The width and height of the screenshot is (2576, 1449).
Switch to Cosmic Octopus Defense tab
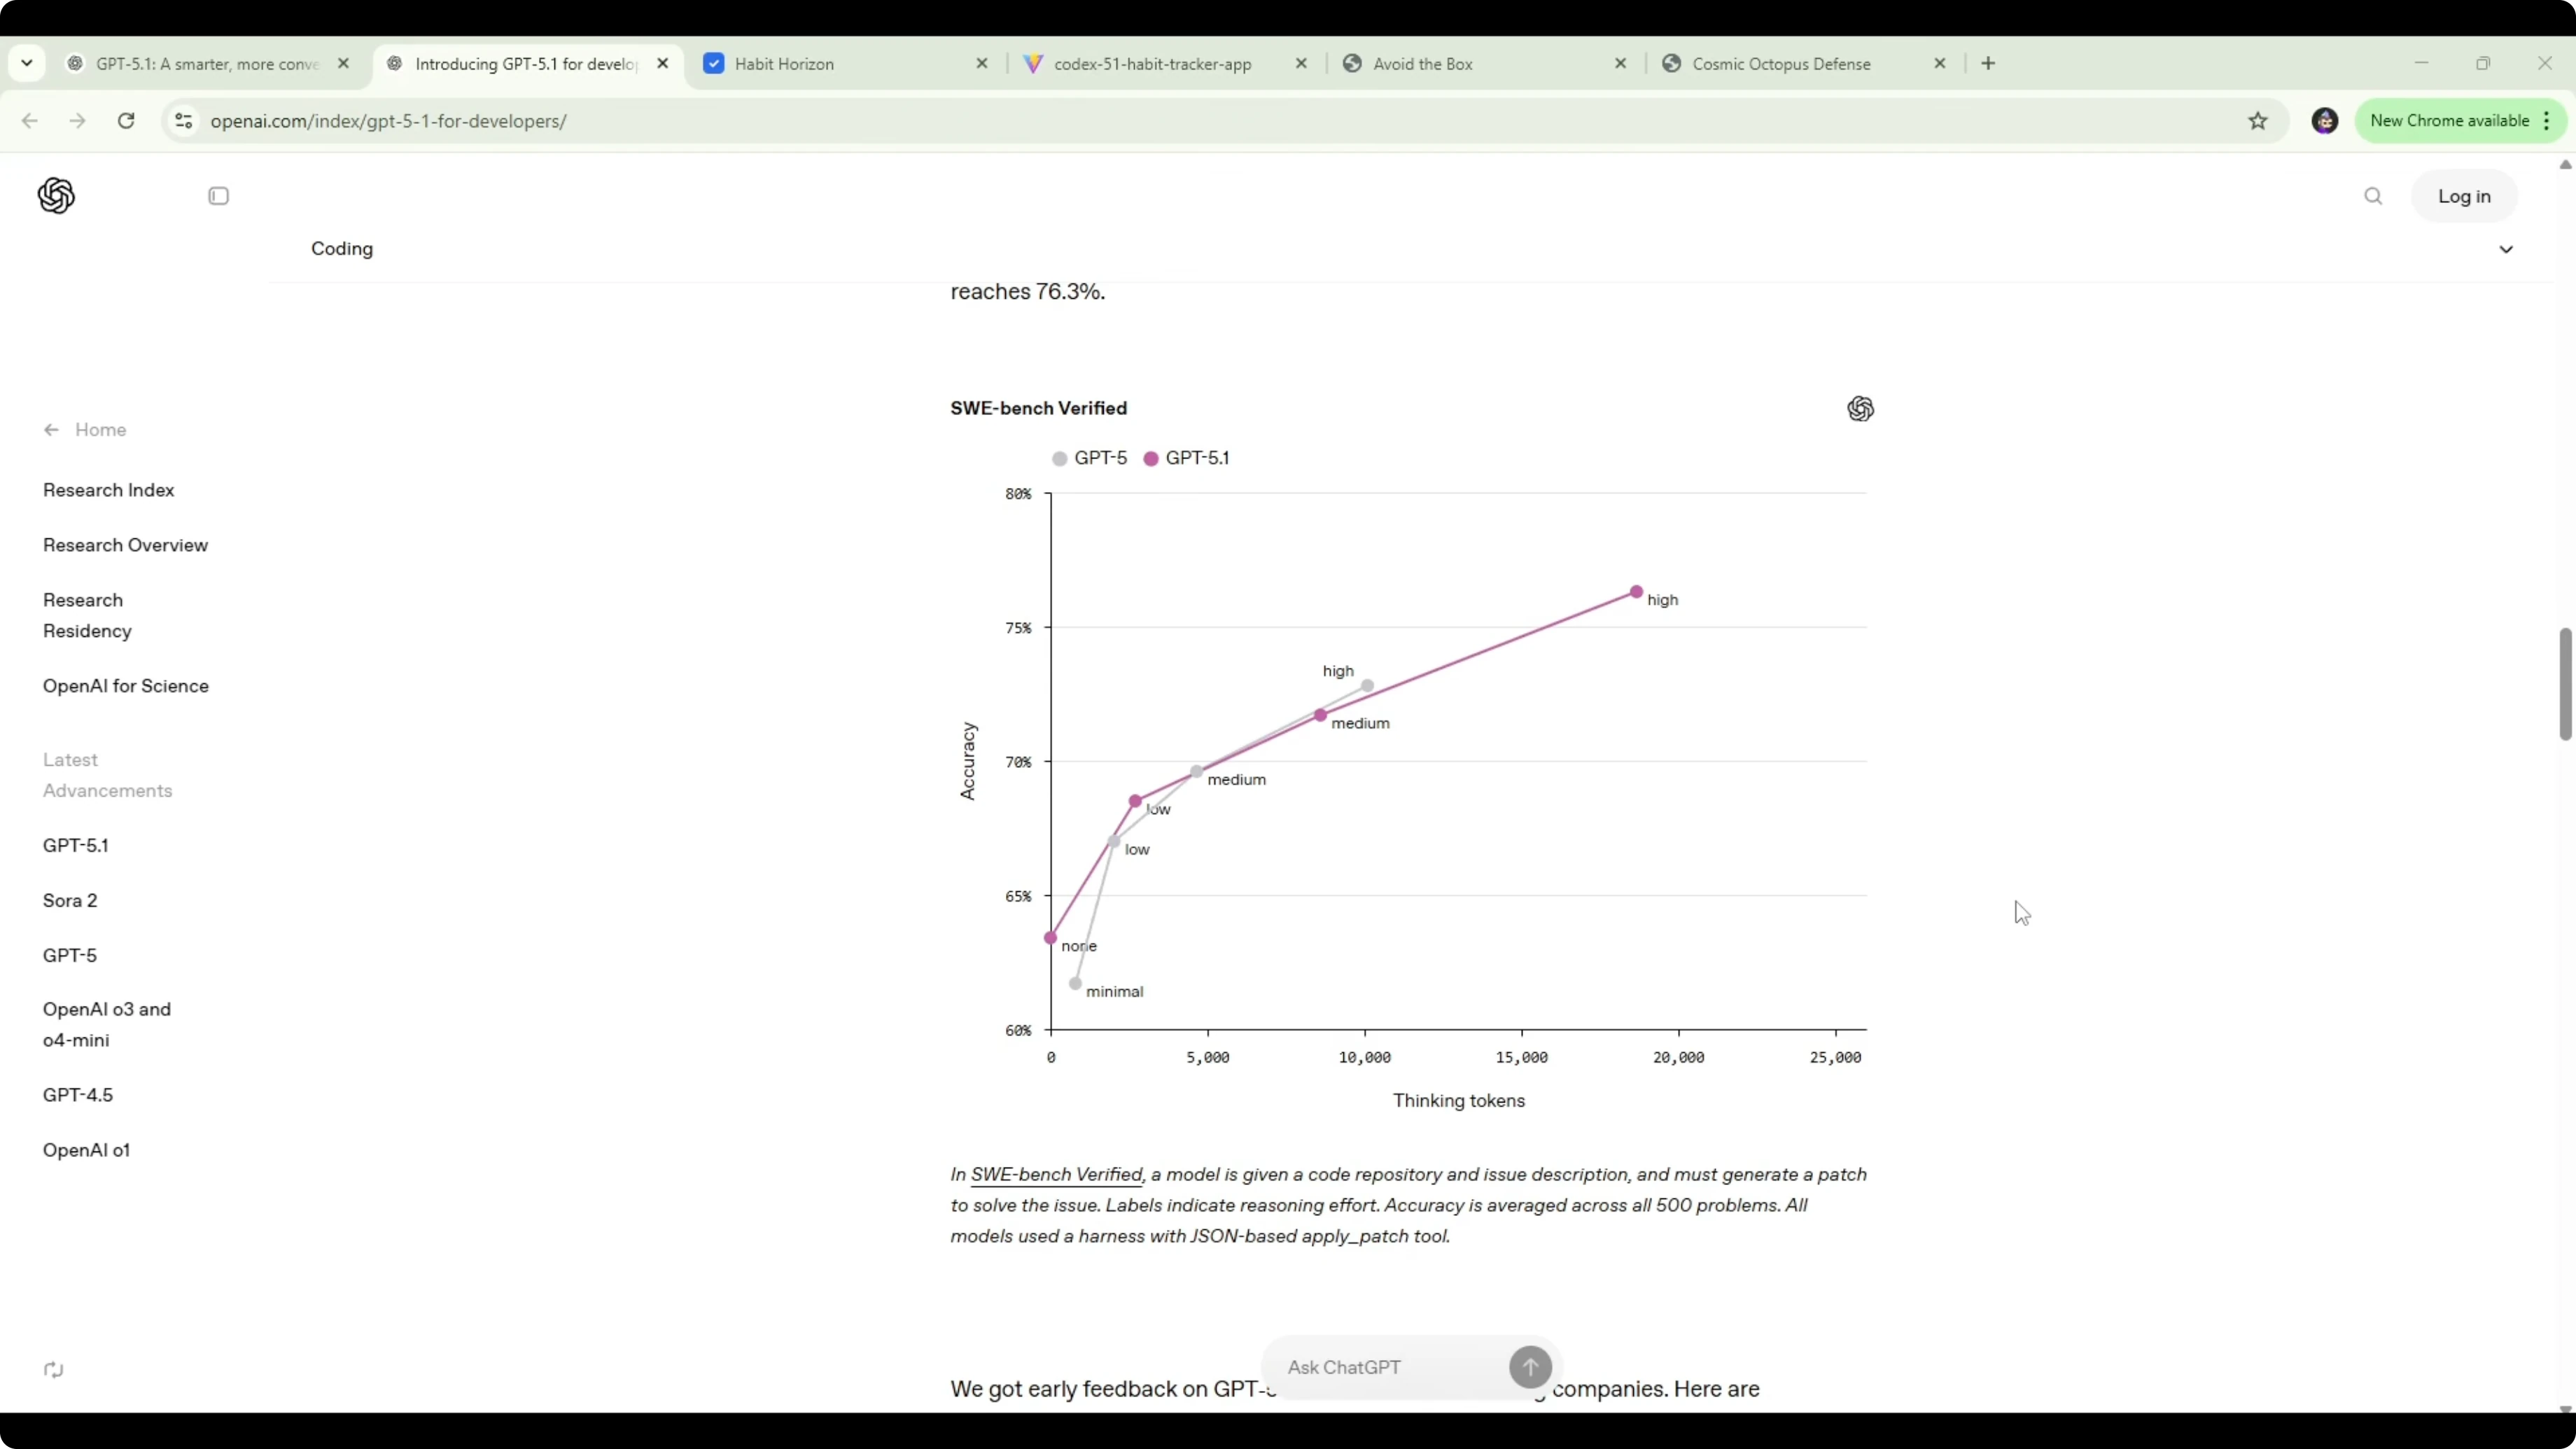coord(1780,64)
